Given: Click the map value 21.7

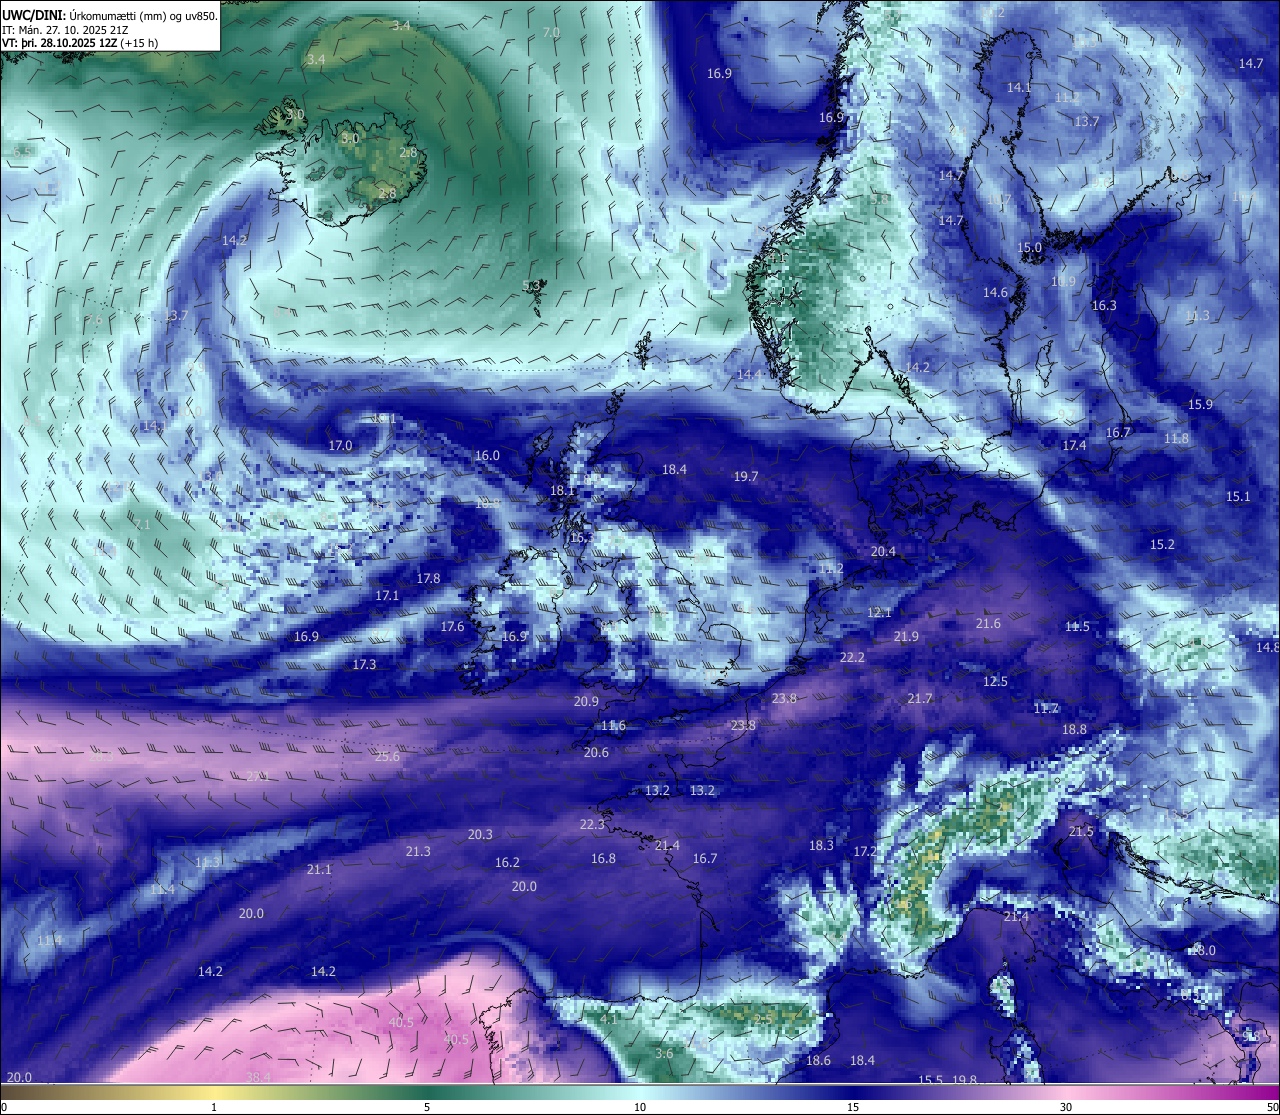Looking at the screenshot, I should click(919, 698).
